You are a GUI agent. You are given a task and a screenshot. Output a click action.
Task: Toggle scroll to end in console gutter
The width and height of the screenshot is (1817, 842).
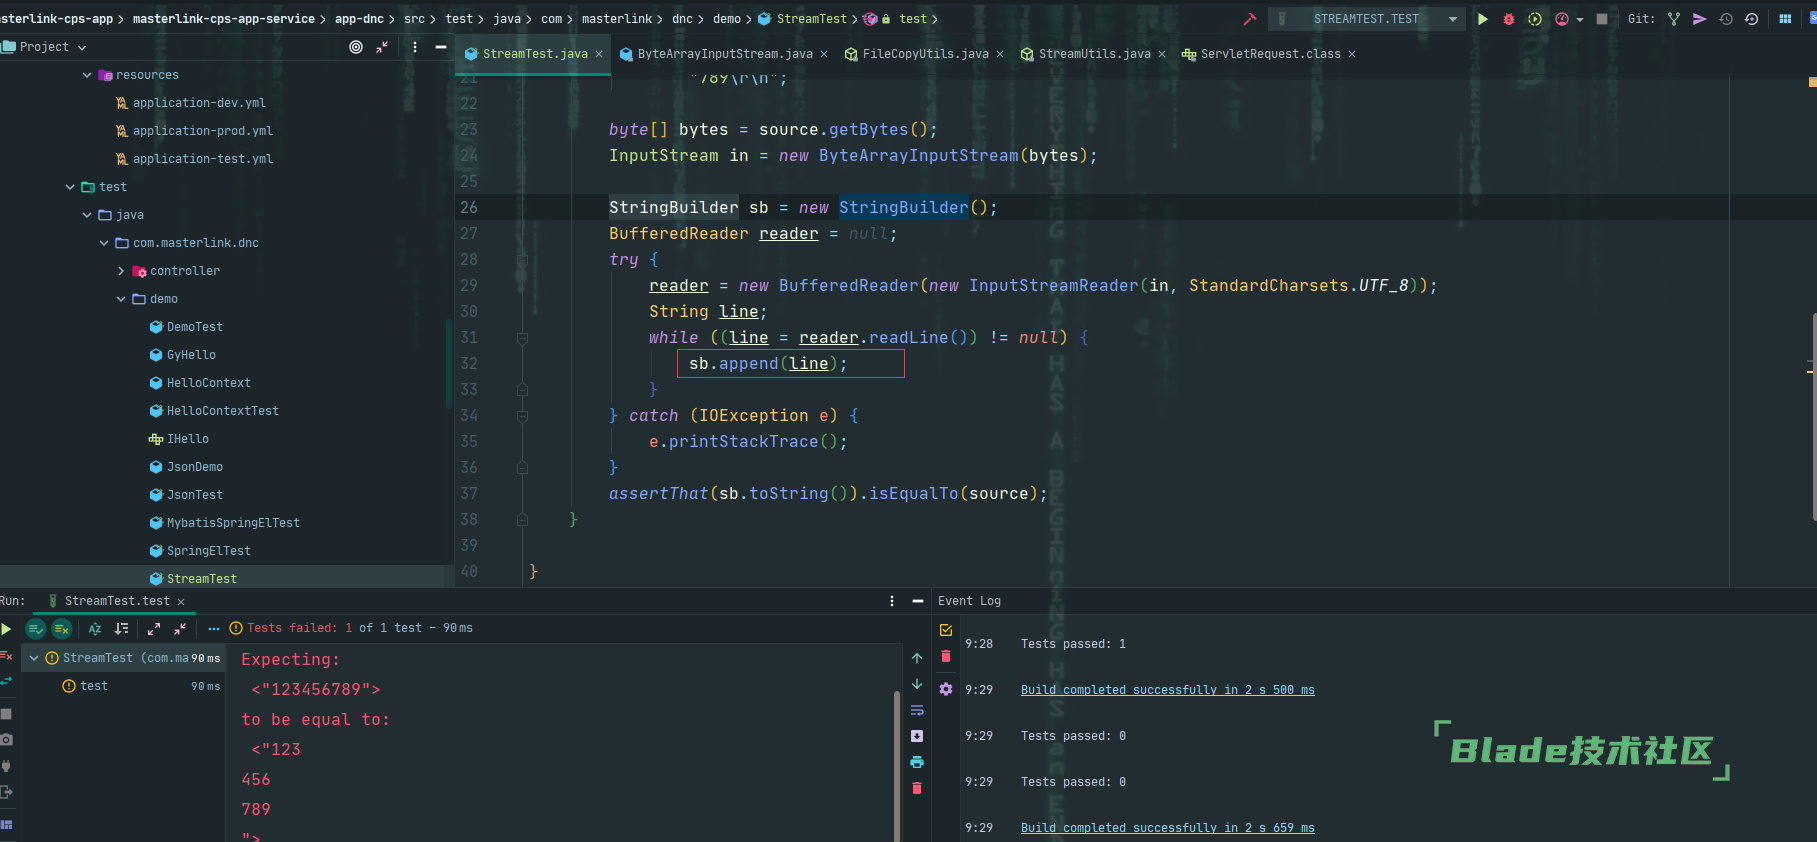tap(917, 736)
